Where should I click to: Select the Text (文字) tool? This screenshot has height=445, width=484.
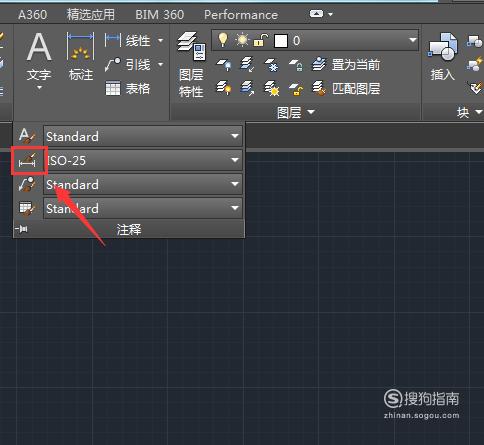tap(39, 60)
